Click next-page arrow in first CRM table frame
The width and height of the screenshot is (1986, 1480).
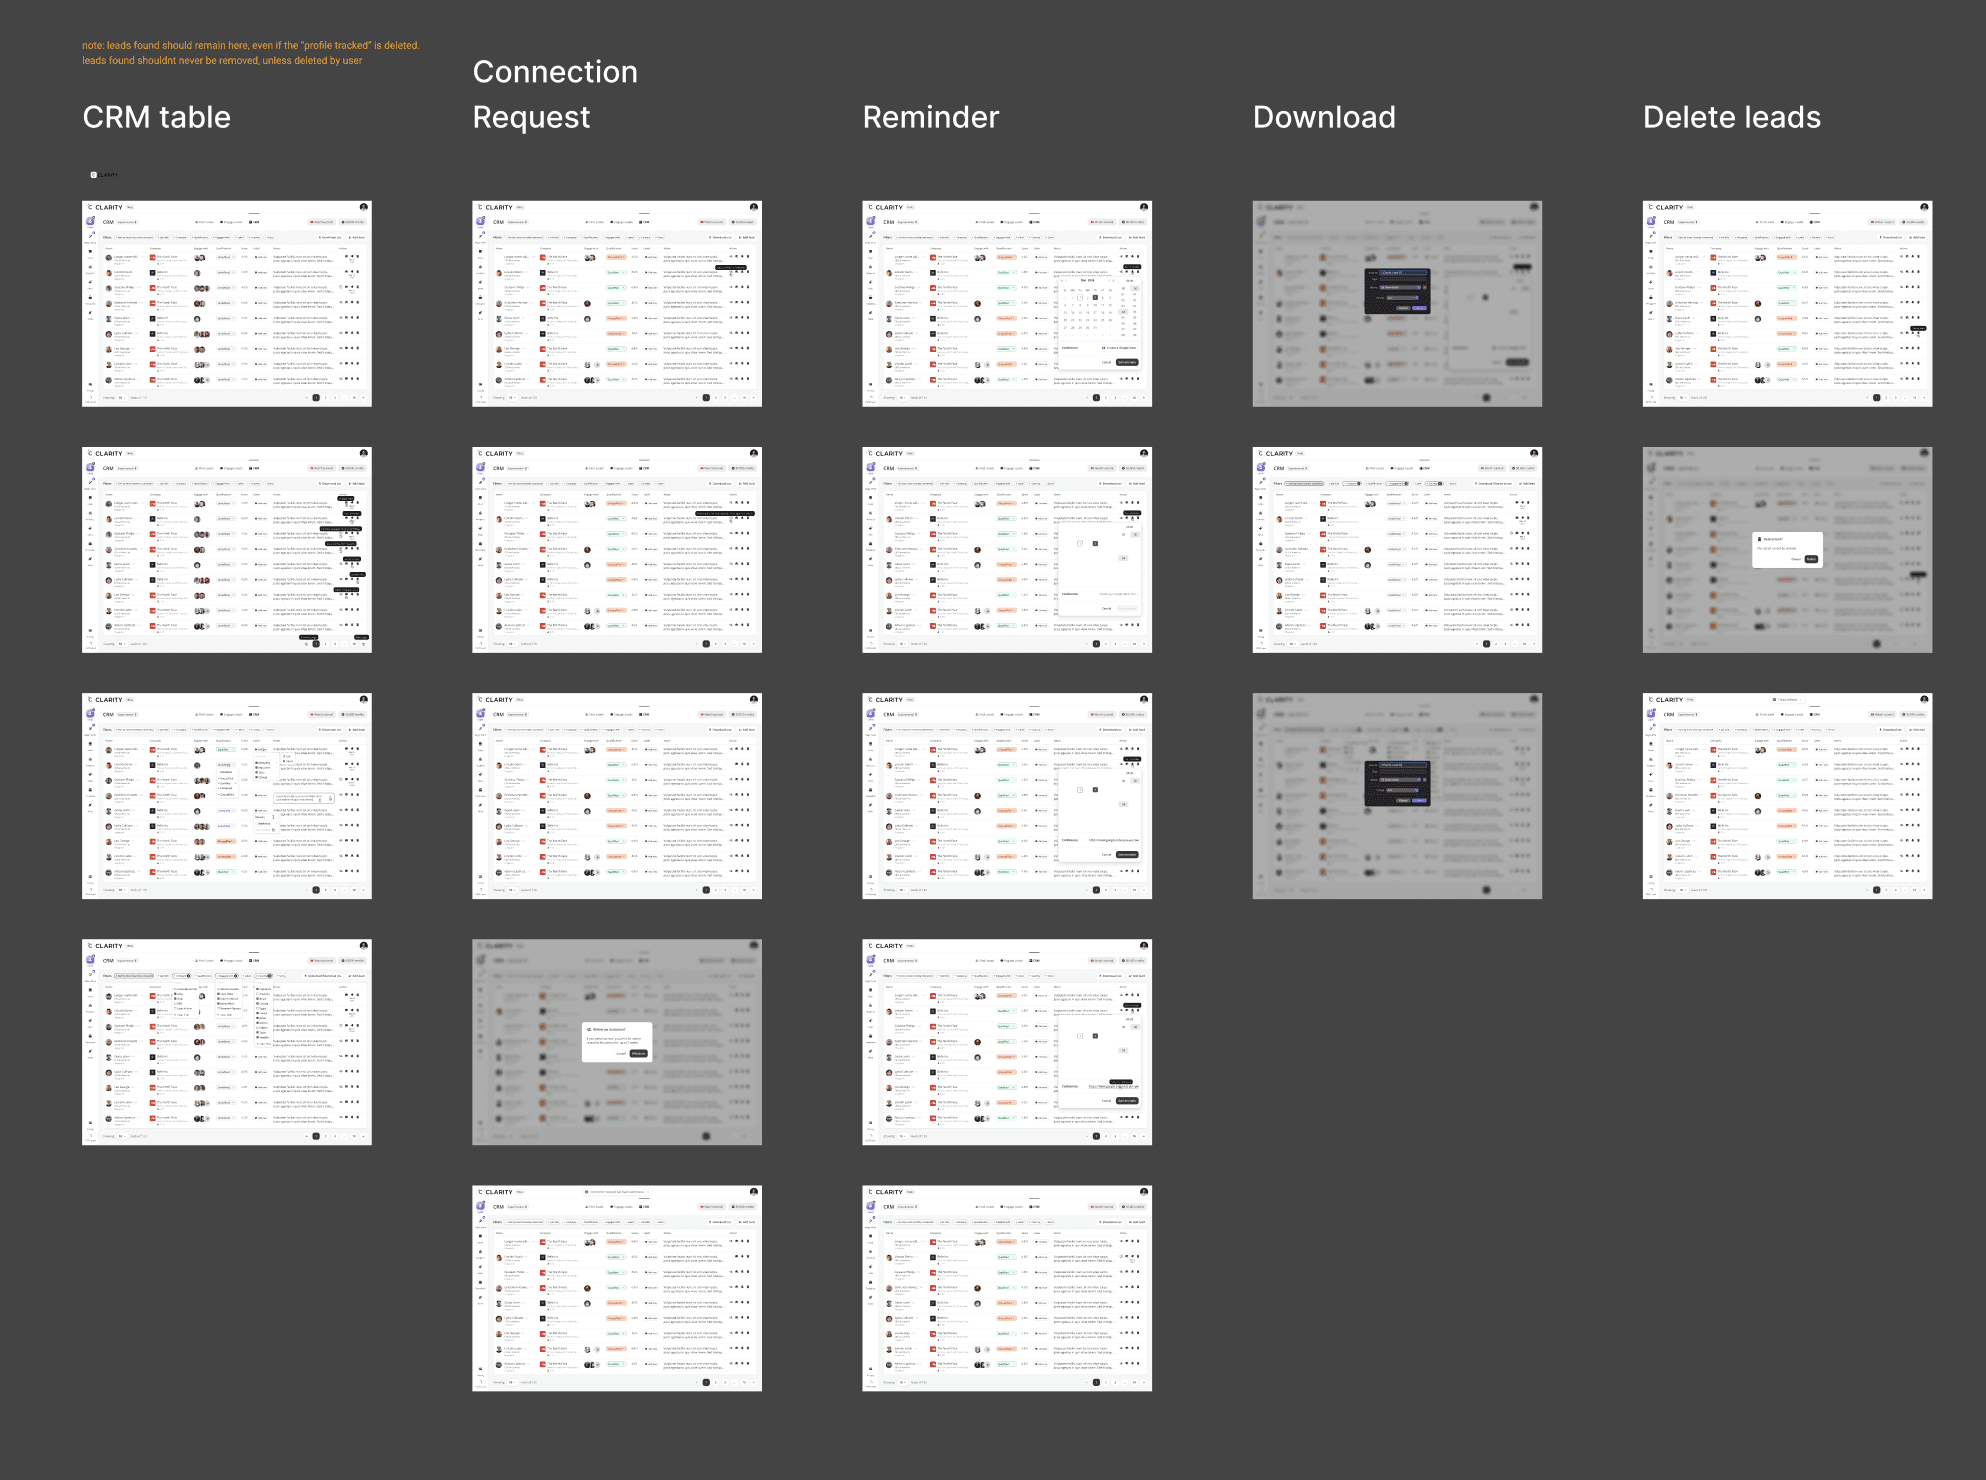(x=363, y=397)
